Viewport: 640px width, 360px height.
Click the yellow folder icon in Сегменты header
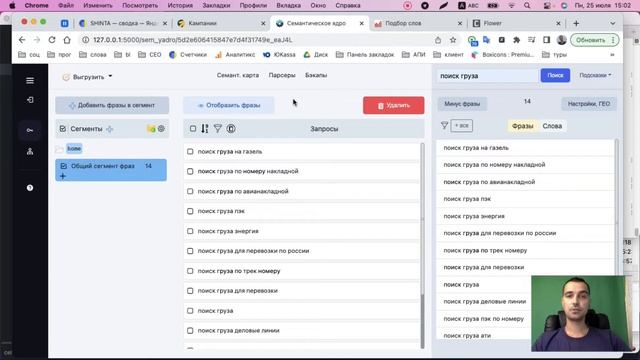click(x=151, y=129)
